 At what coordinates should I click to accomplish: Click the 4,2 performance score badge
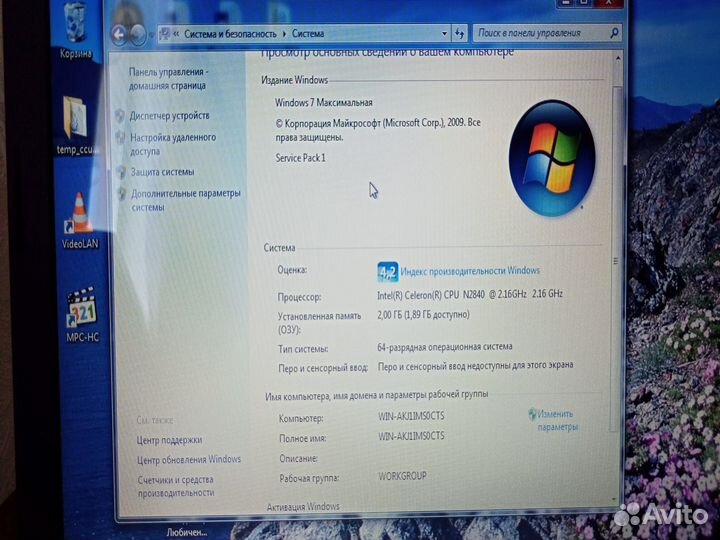coord(387,272)
